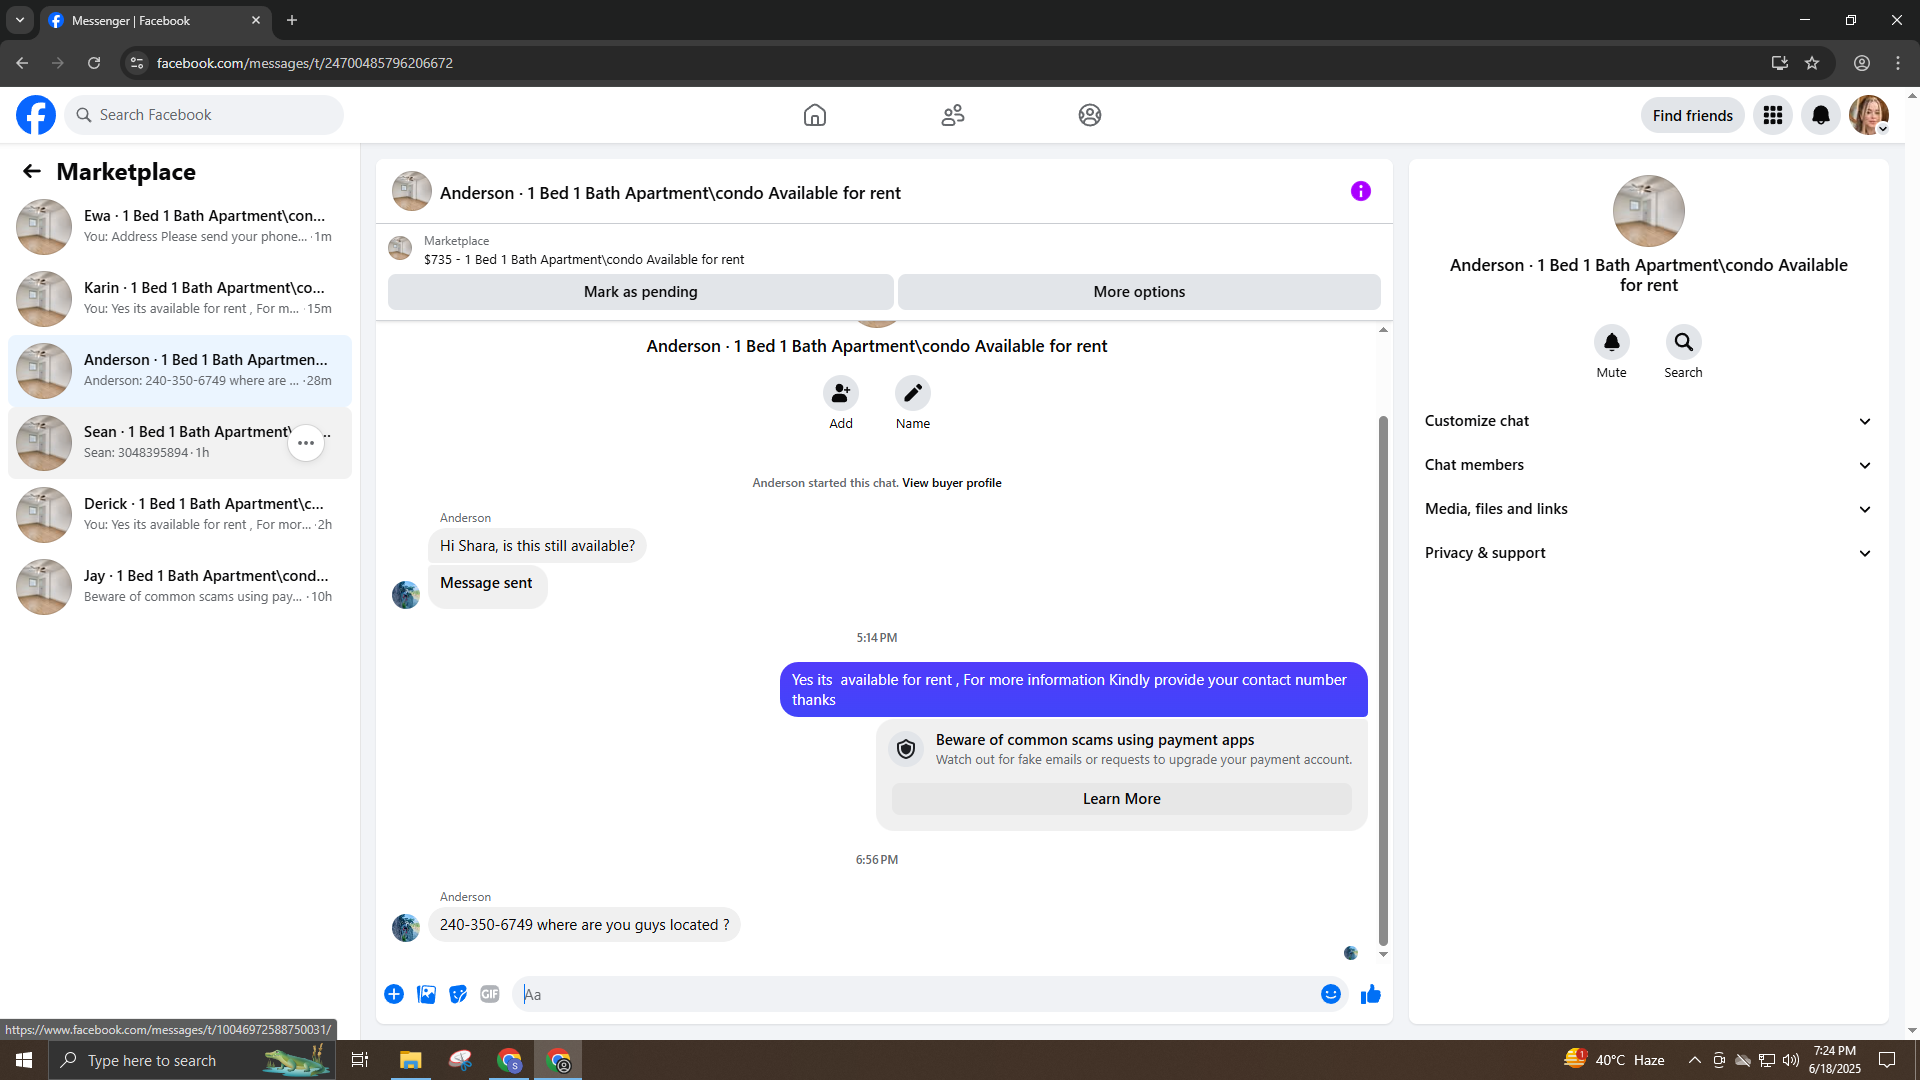Open the Windows notification center
This screenshot has width=1920, height=1080.
(x=1888, y=1060)
